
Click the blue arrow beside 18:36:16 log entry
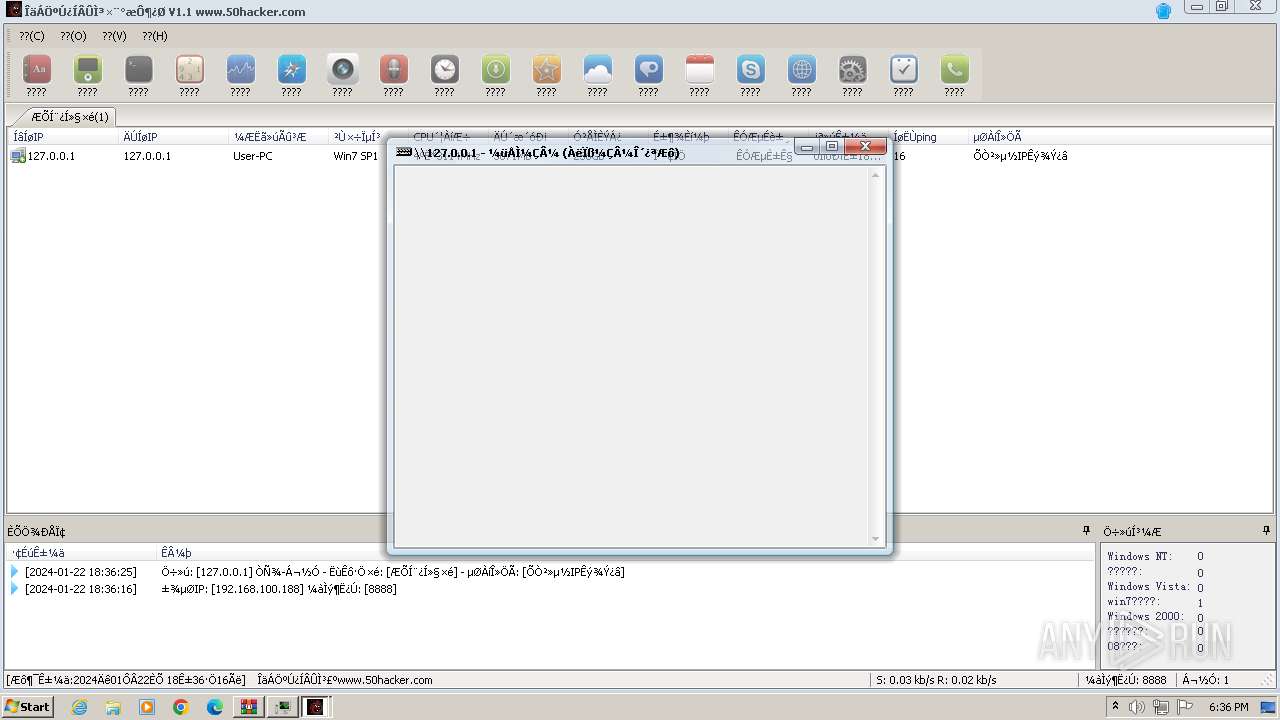click(15, 589)
